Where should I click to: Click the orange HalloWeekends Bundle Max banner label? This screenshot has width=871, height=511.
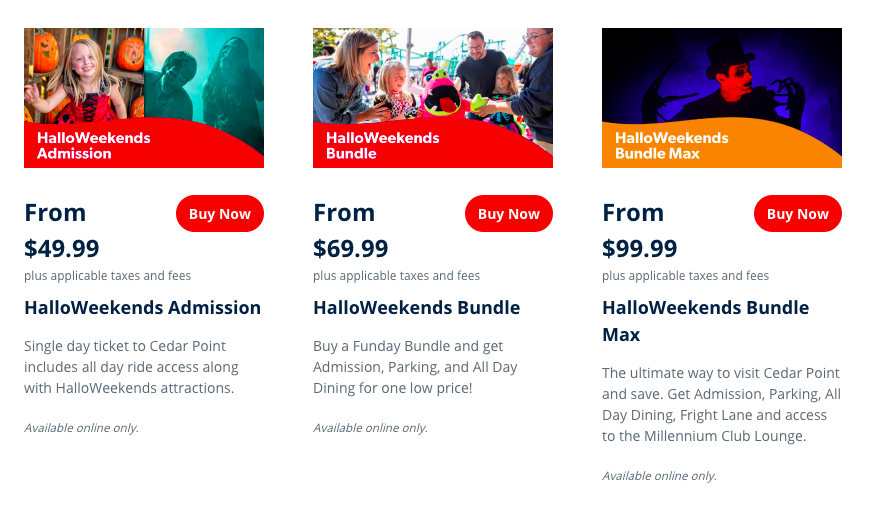coord(672,146)
